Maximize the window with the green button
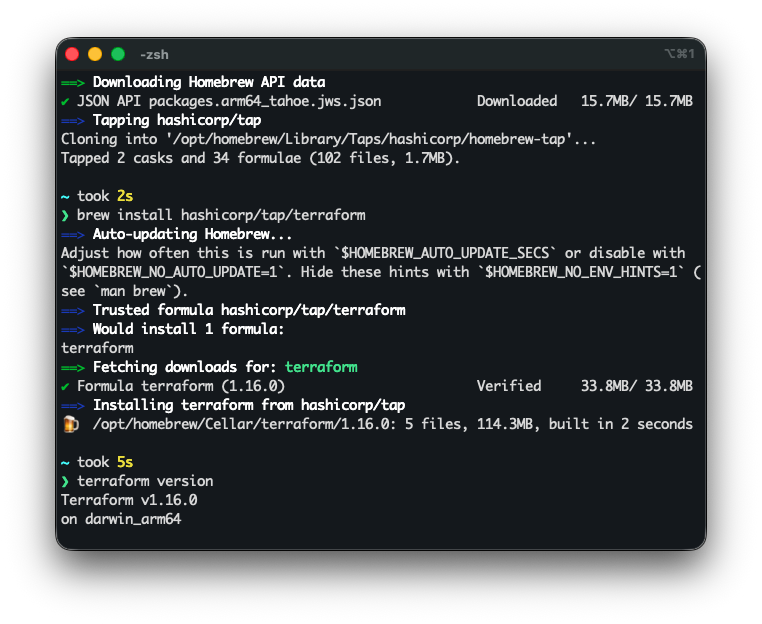 tap(118, 54)
